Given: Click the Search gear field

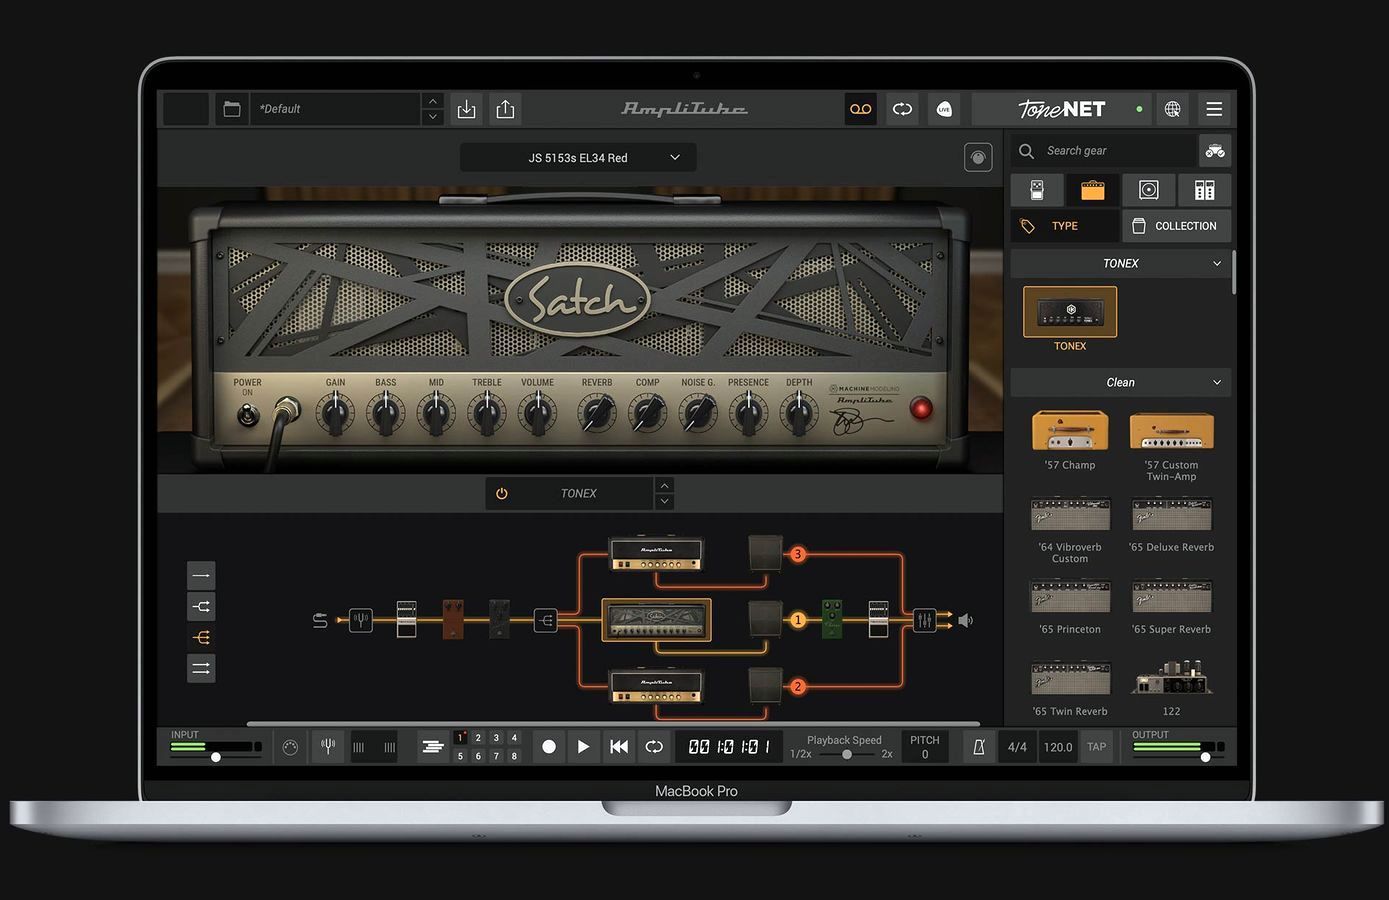Looking at the screenshot, I should pyautogui.click(x=1104, y=151).
